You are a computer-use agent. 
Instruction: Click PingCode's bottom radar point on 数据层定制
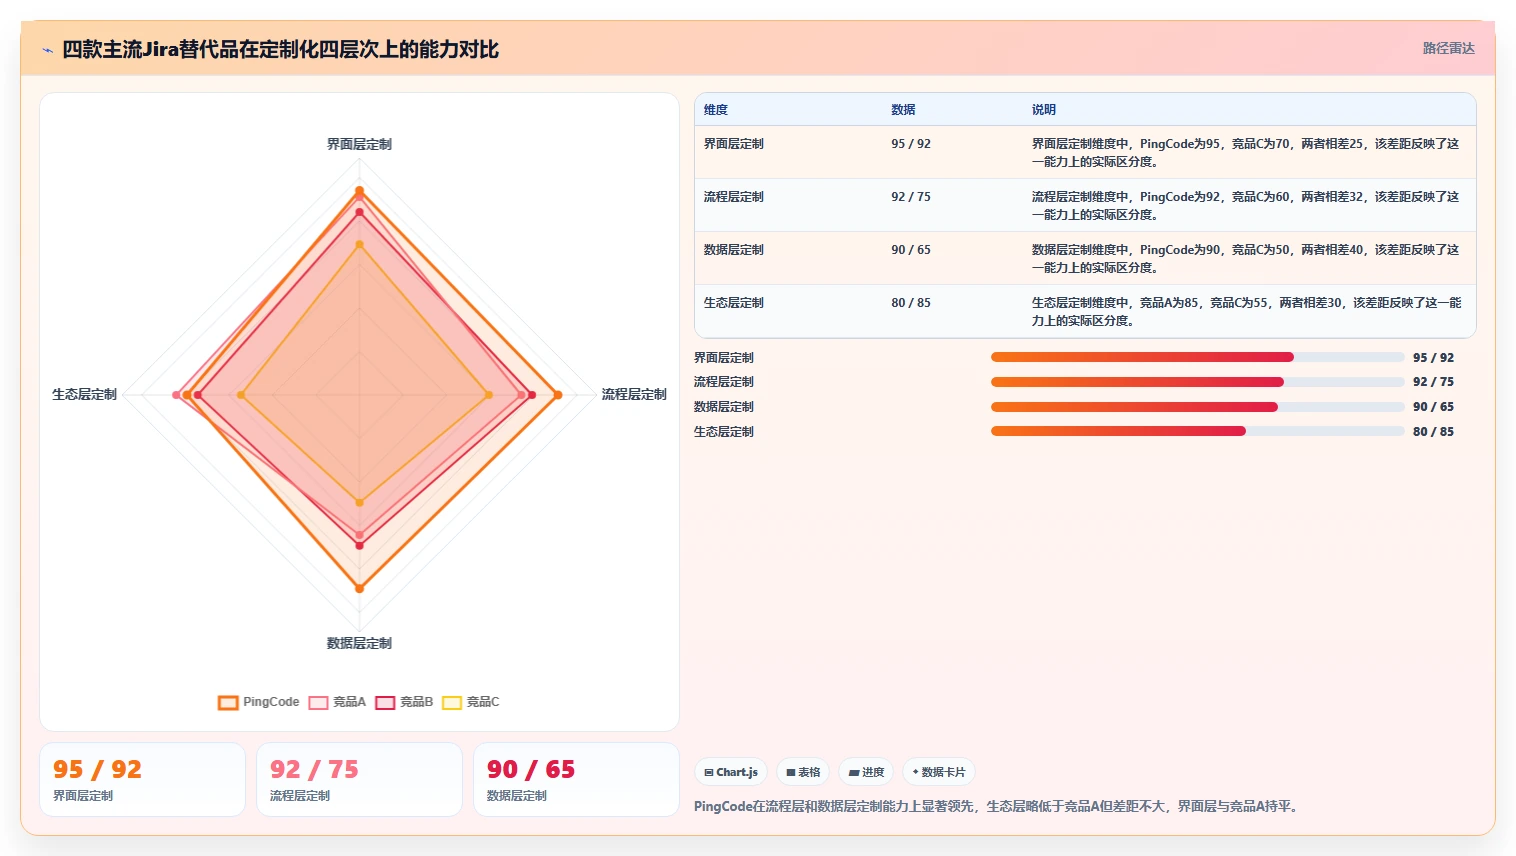pos(359,588)
